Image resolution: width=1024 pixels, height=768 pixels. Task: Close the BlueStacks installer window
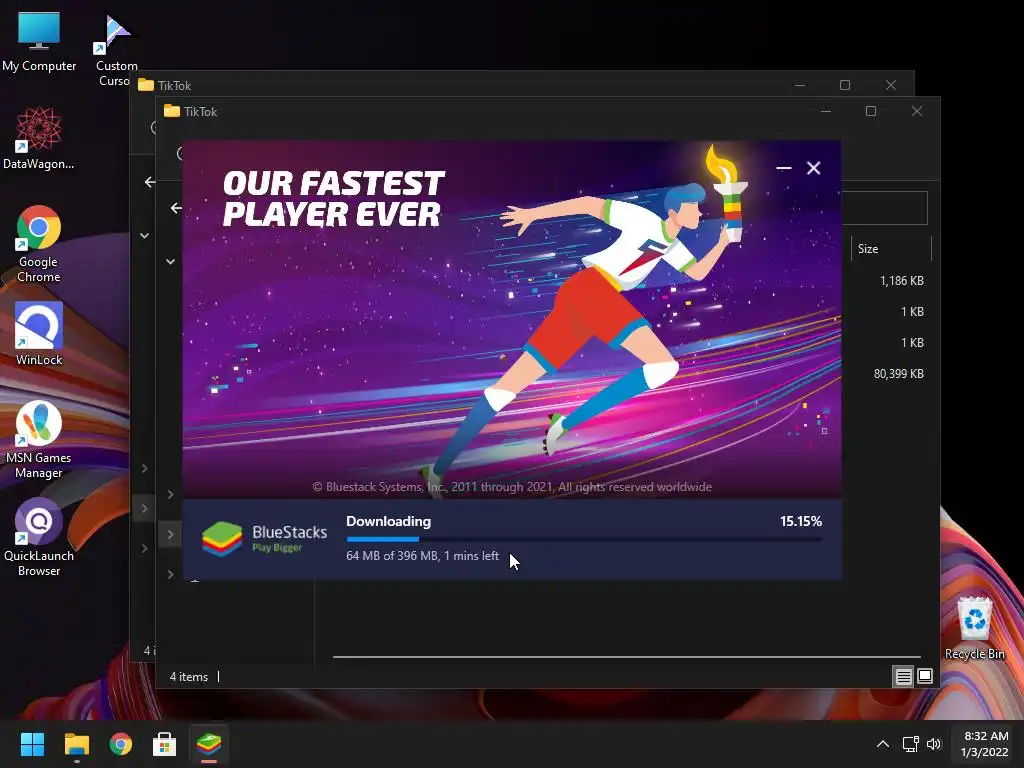tap(814, 168)
